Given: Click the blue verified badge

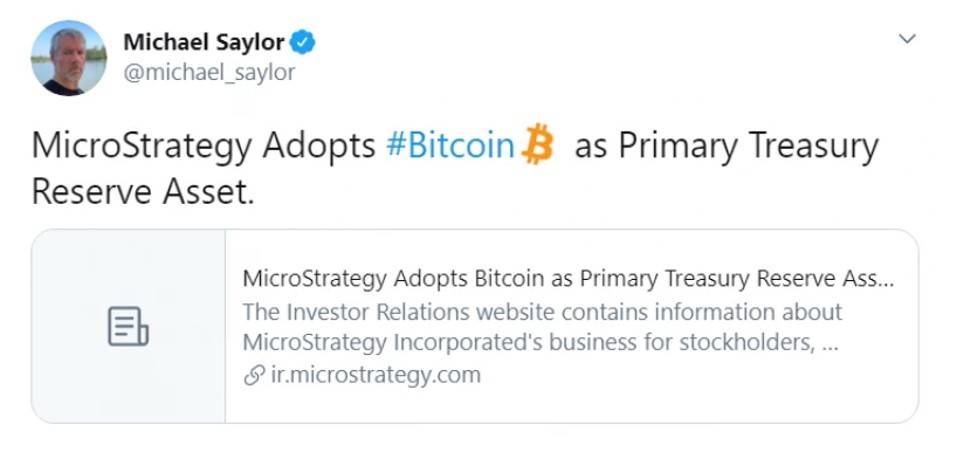Looking at the screenshot, I should 303,43.
